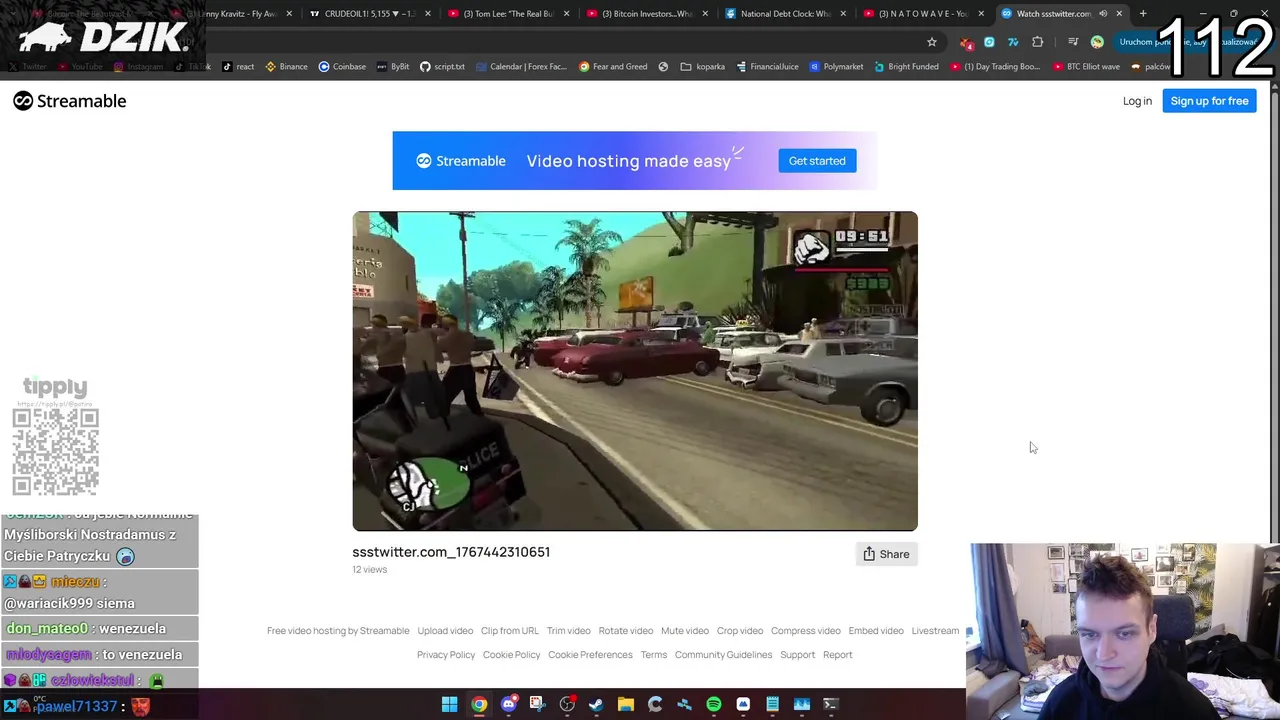Open Google Chrome from the taskbar
Screen dimensions: 1280x720
click(479, 704)
